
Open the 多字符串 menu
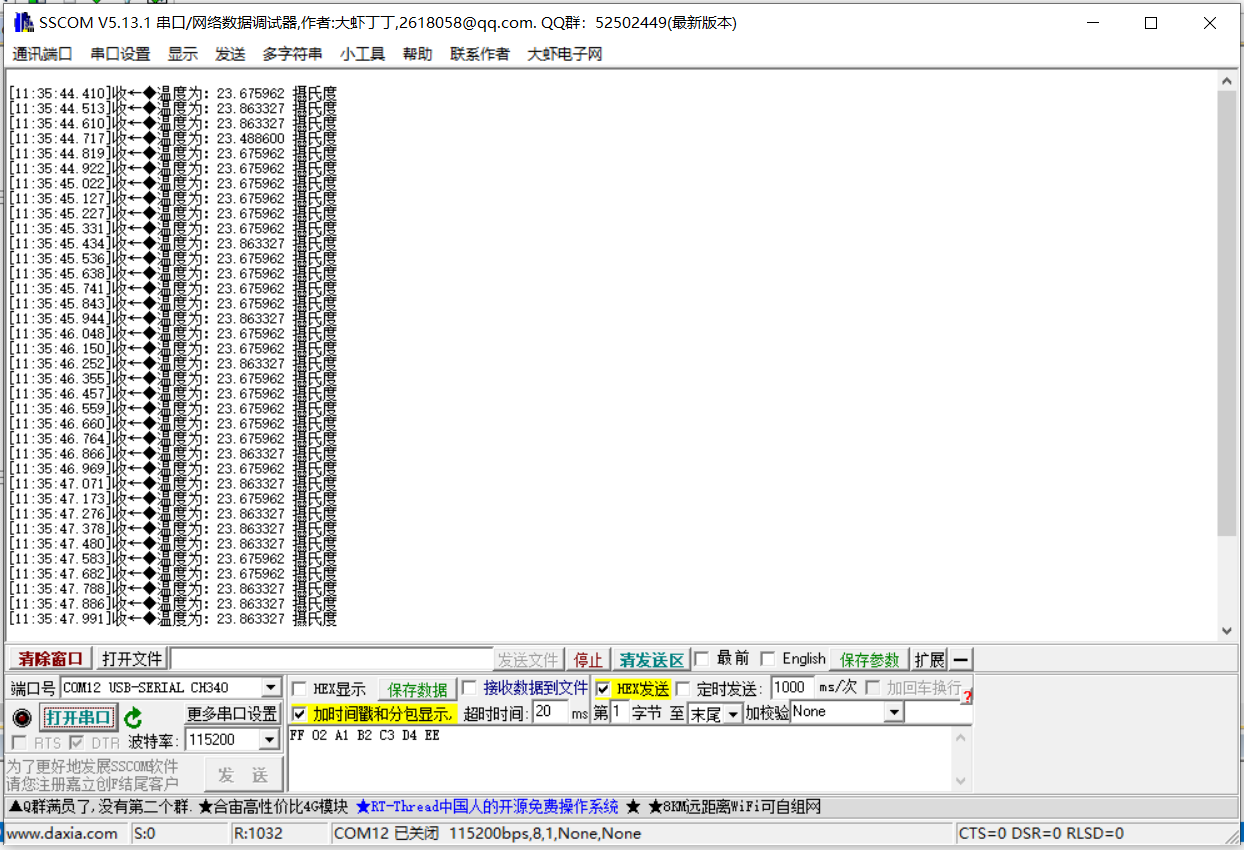click(292, 54)
